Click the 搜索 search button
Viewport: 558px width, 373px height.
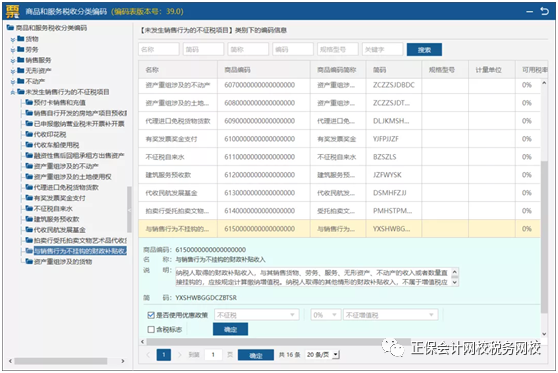pos(424,50)
